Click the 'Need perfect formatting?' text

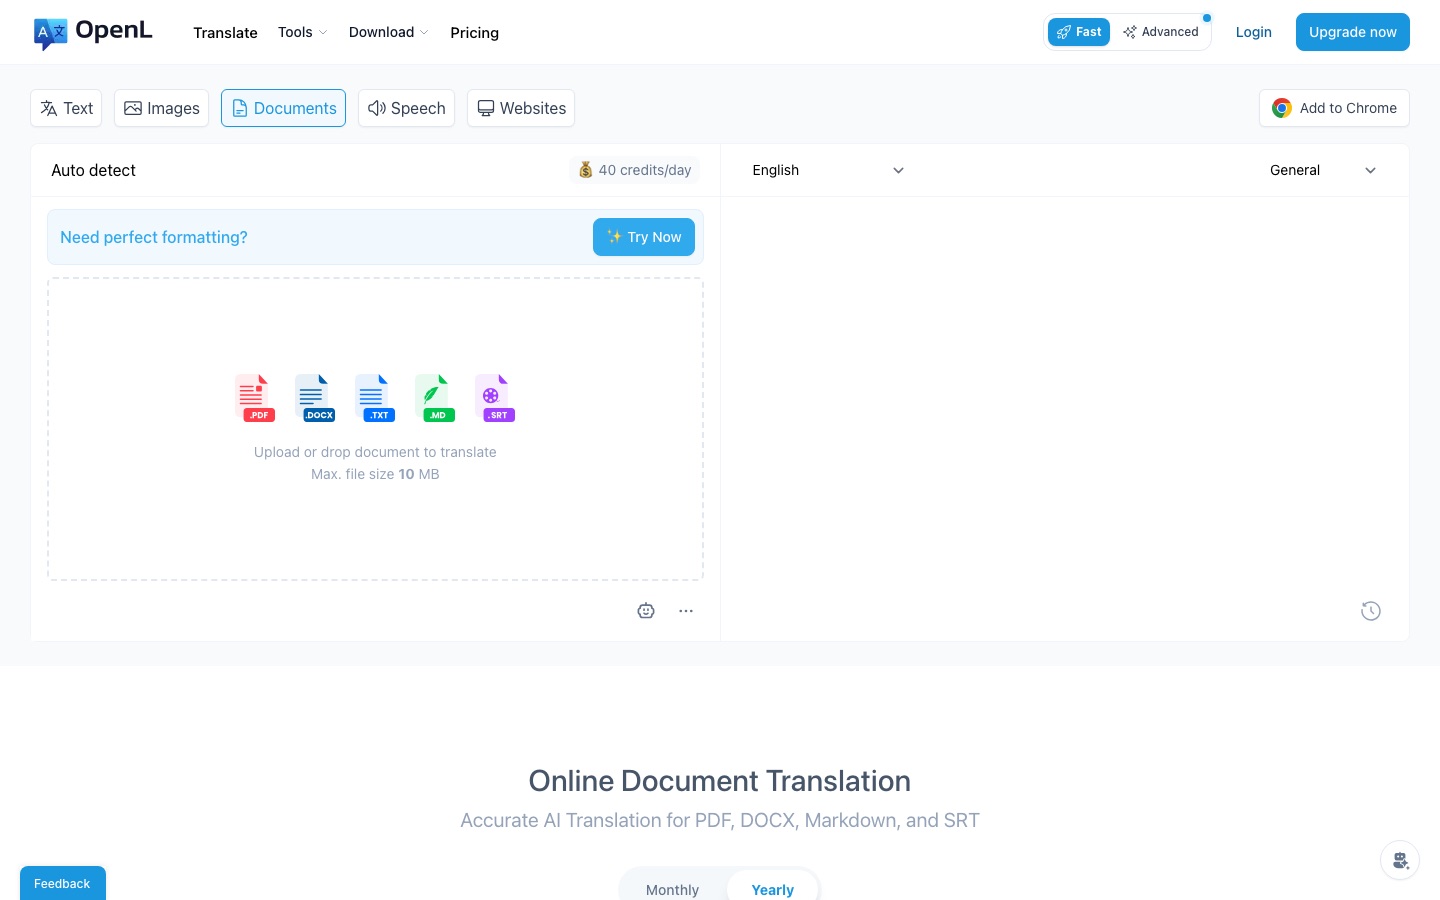click(x=153, y=237)
